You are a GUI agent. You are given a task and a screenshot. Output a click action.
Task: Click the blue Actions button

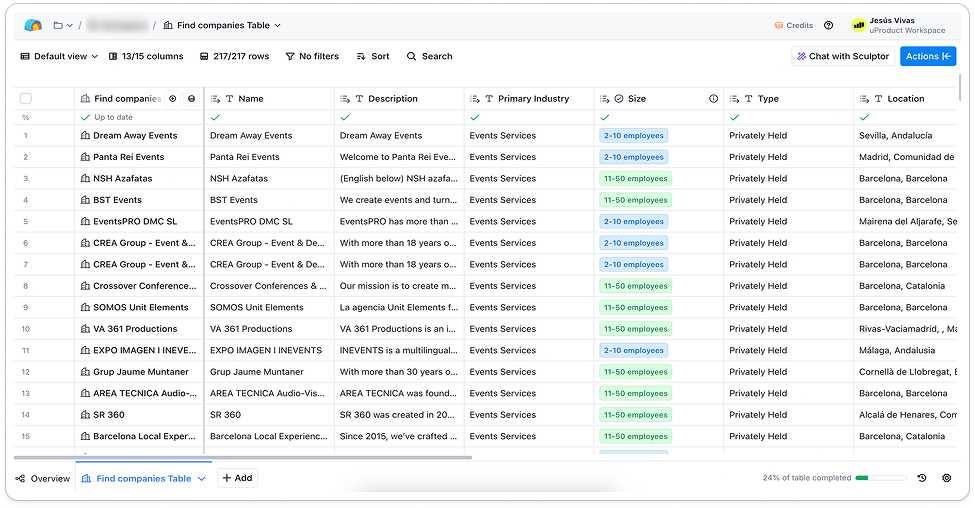pos(928,56)
